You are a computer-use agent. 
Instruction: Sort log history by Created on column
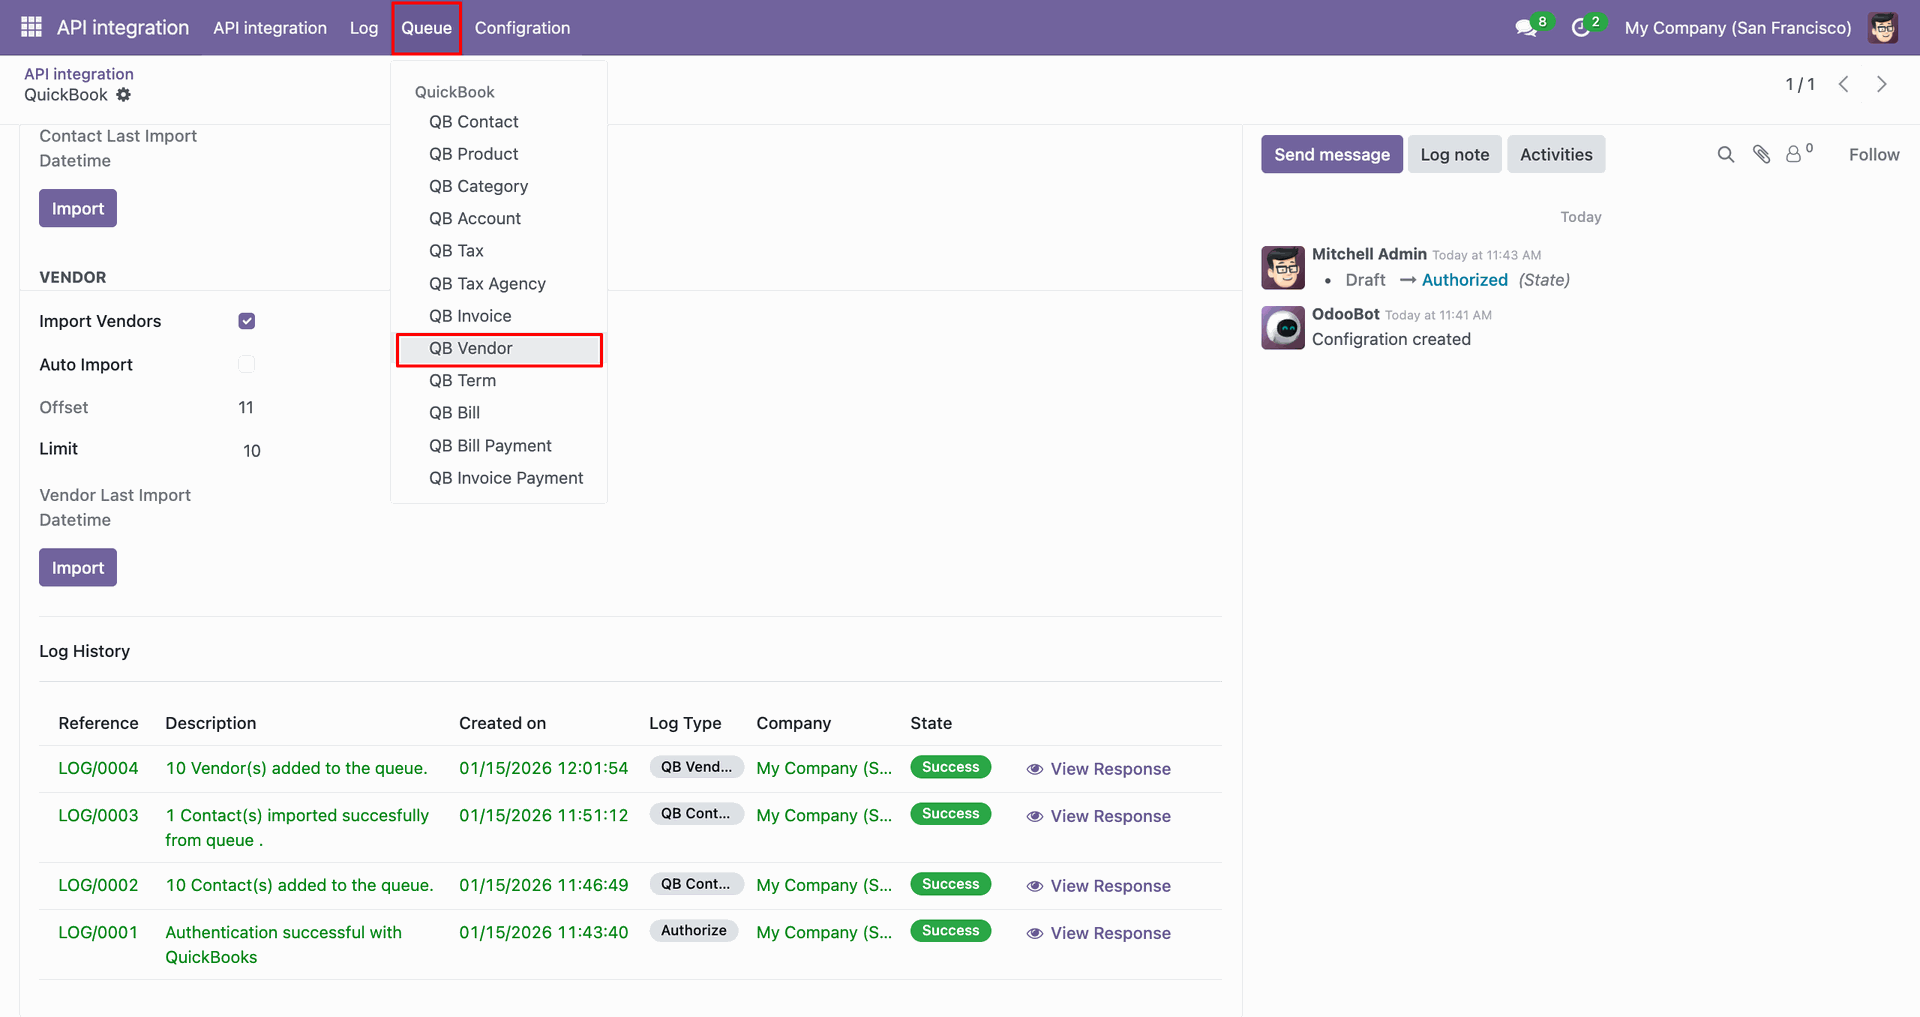(x=502, y=723)
